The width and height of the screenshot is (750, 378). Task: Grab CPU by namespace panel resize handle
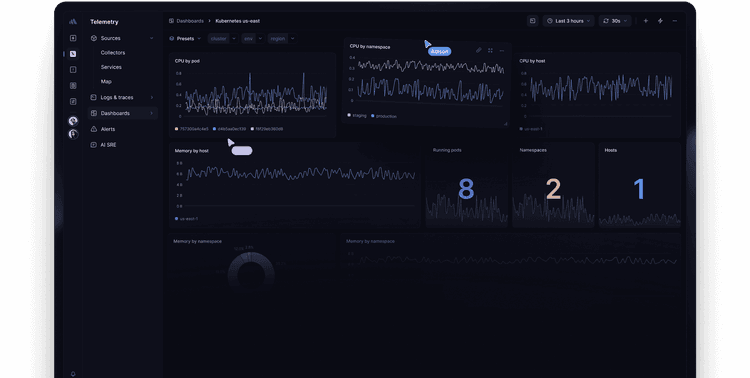(505, 124)
